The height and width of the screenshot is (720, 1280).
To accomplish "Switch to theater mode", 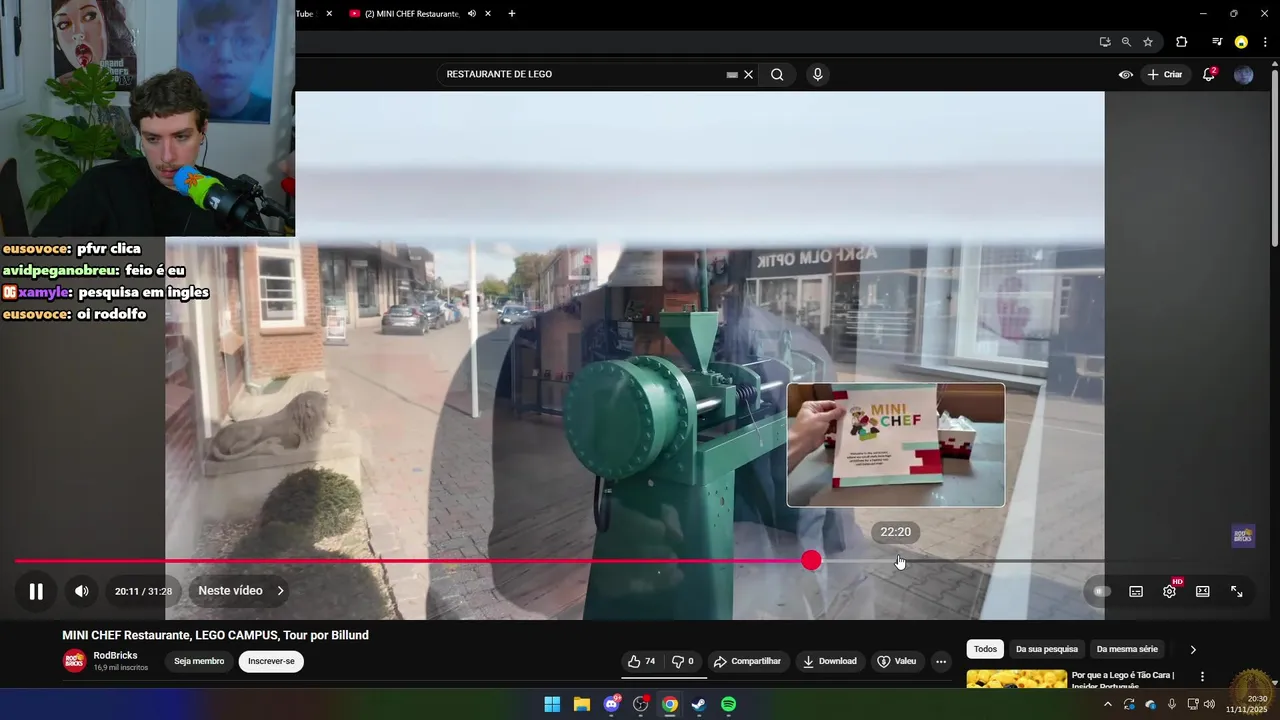I will pyautogui.click(x=1203, y=591).
